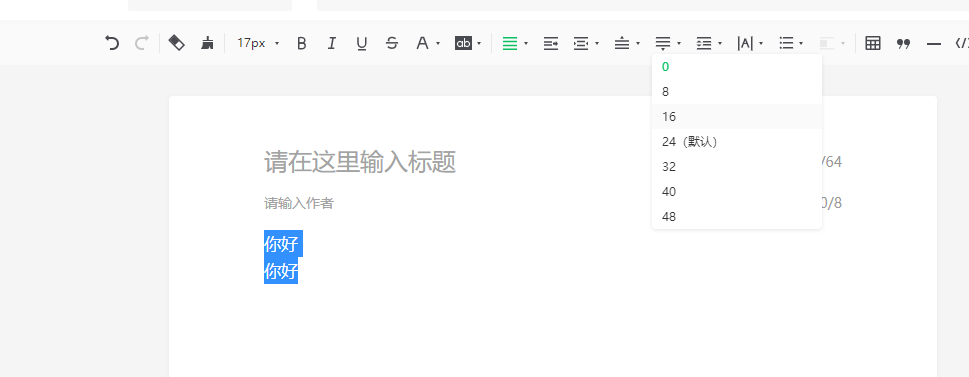Select spacing value 8
Viewport: 969px width, 377px height.
[737, 91]
